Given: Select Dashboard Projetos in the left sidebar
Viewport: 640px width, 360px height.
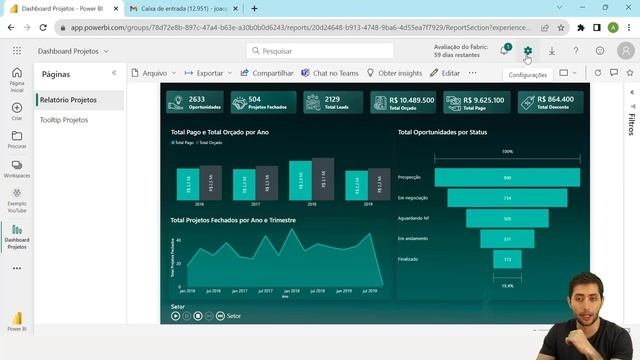Looking at the screenshot, I should click(17, 237).
